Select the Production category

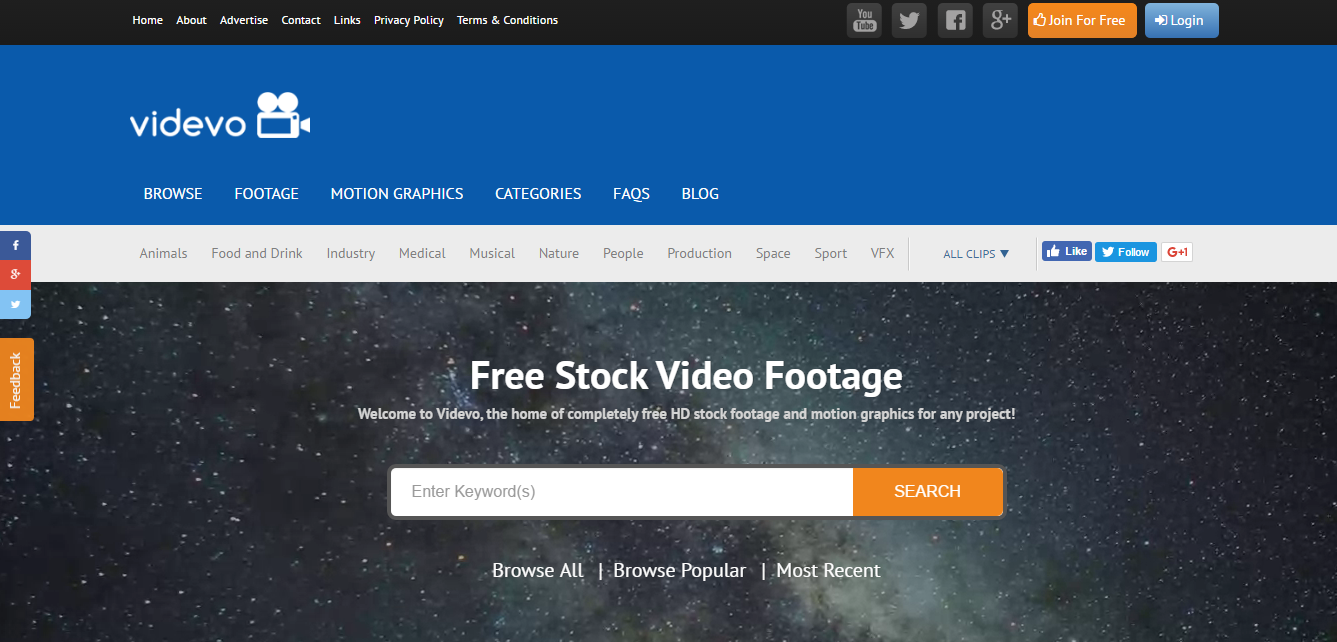tap(700, 254)
